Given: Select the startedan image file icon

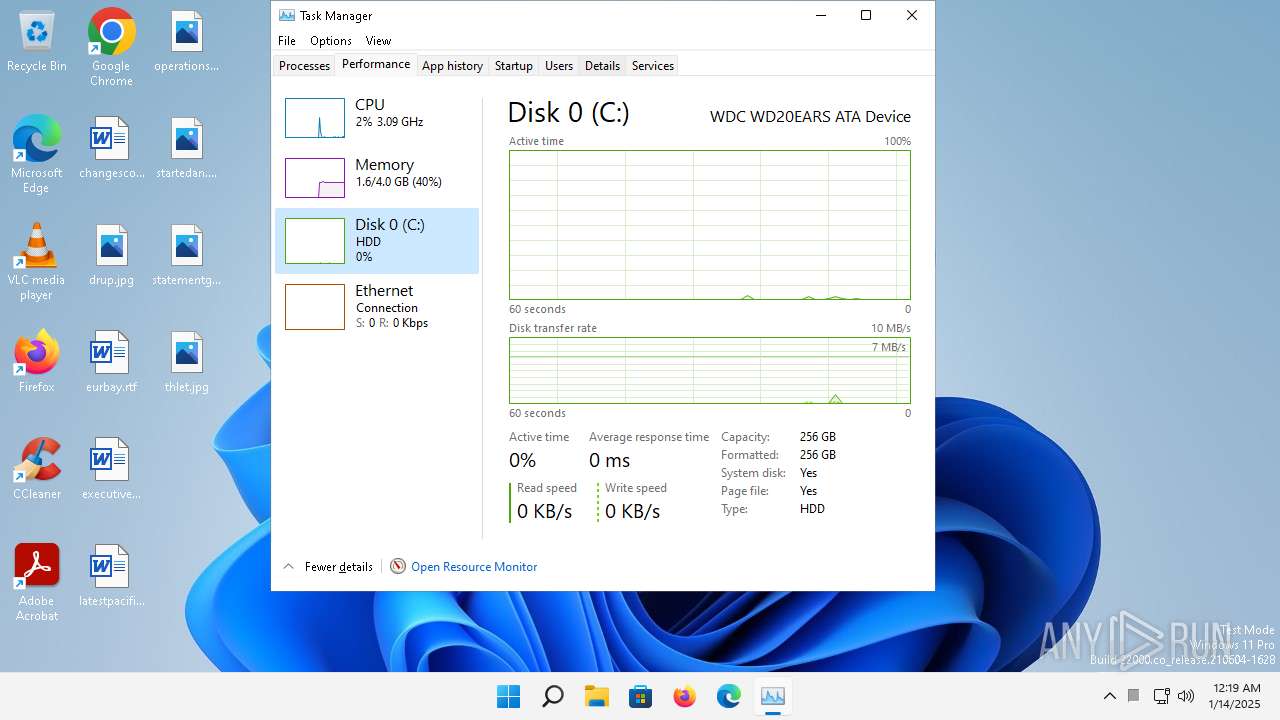Looking at the screenshot, I should [187, 149].
